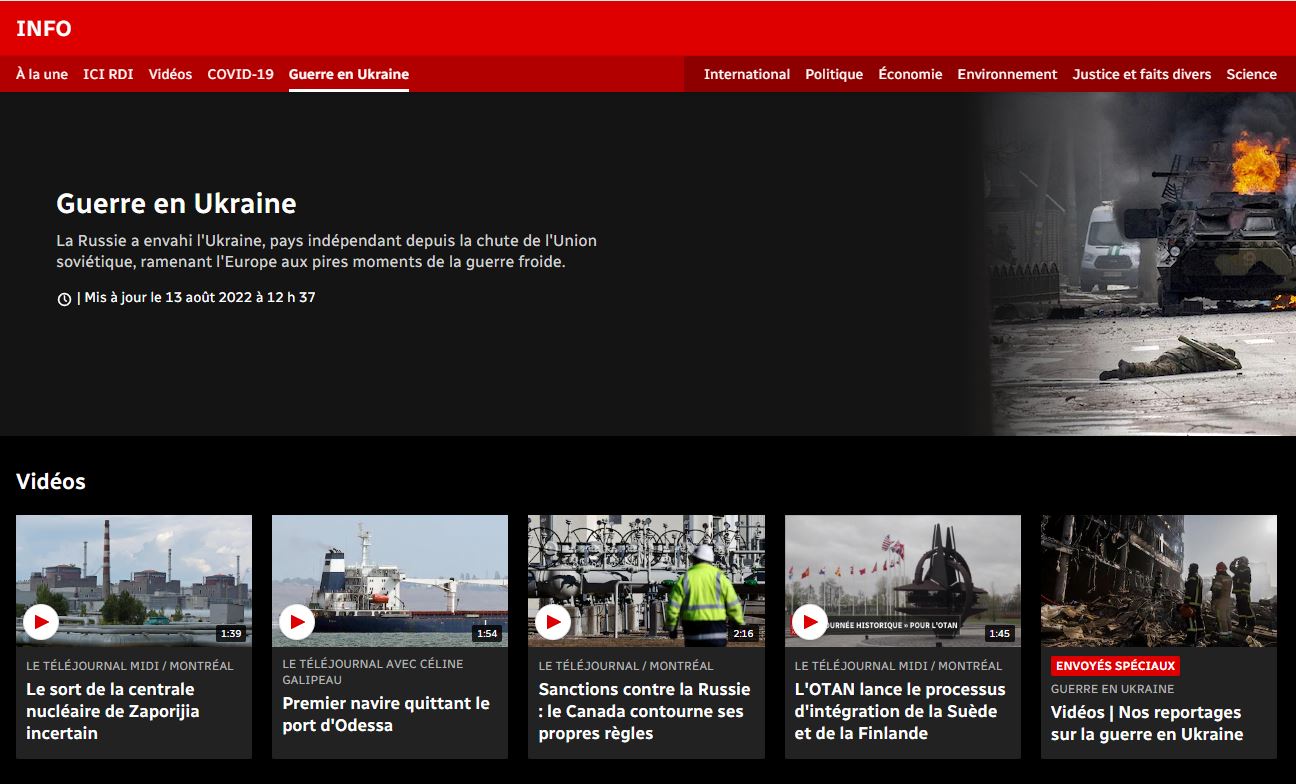Open the firefighters in ruins thumbnail
This screenshot has height=784, width=1296.
pyautogui.click(x=1159, y=581)
